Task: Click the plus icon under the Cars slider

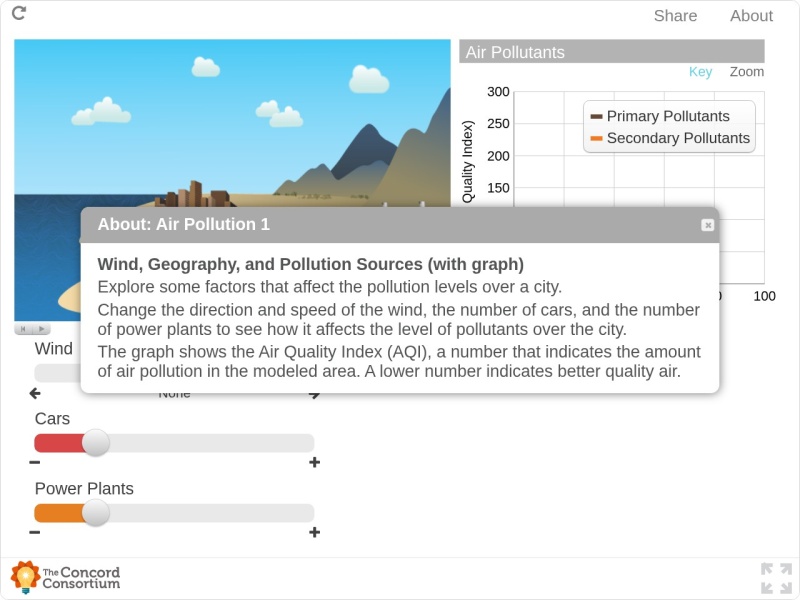Action: click(314, 462)
